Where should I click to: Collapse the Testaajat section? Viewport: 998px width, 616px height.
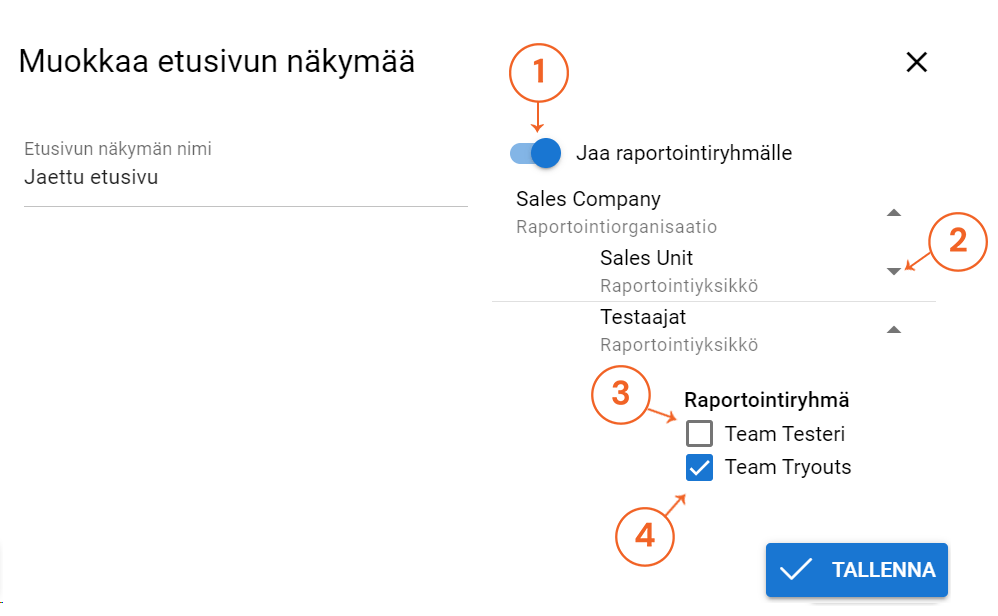coord(893,328)
